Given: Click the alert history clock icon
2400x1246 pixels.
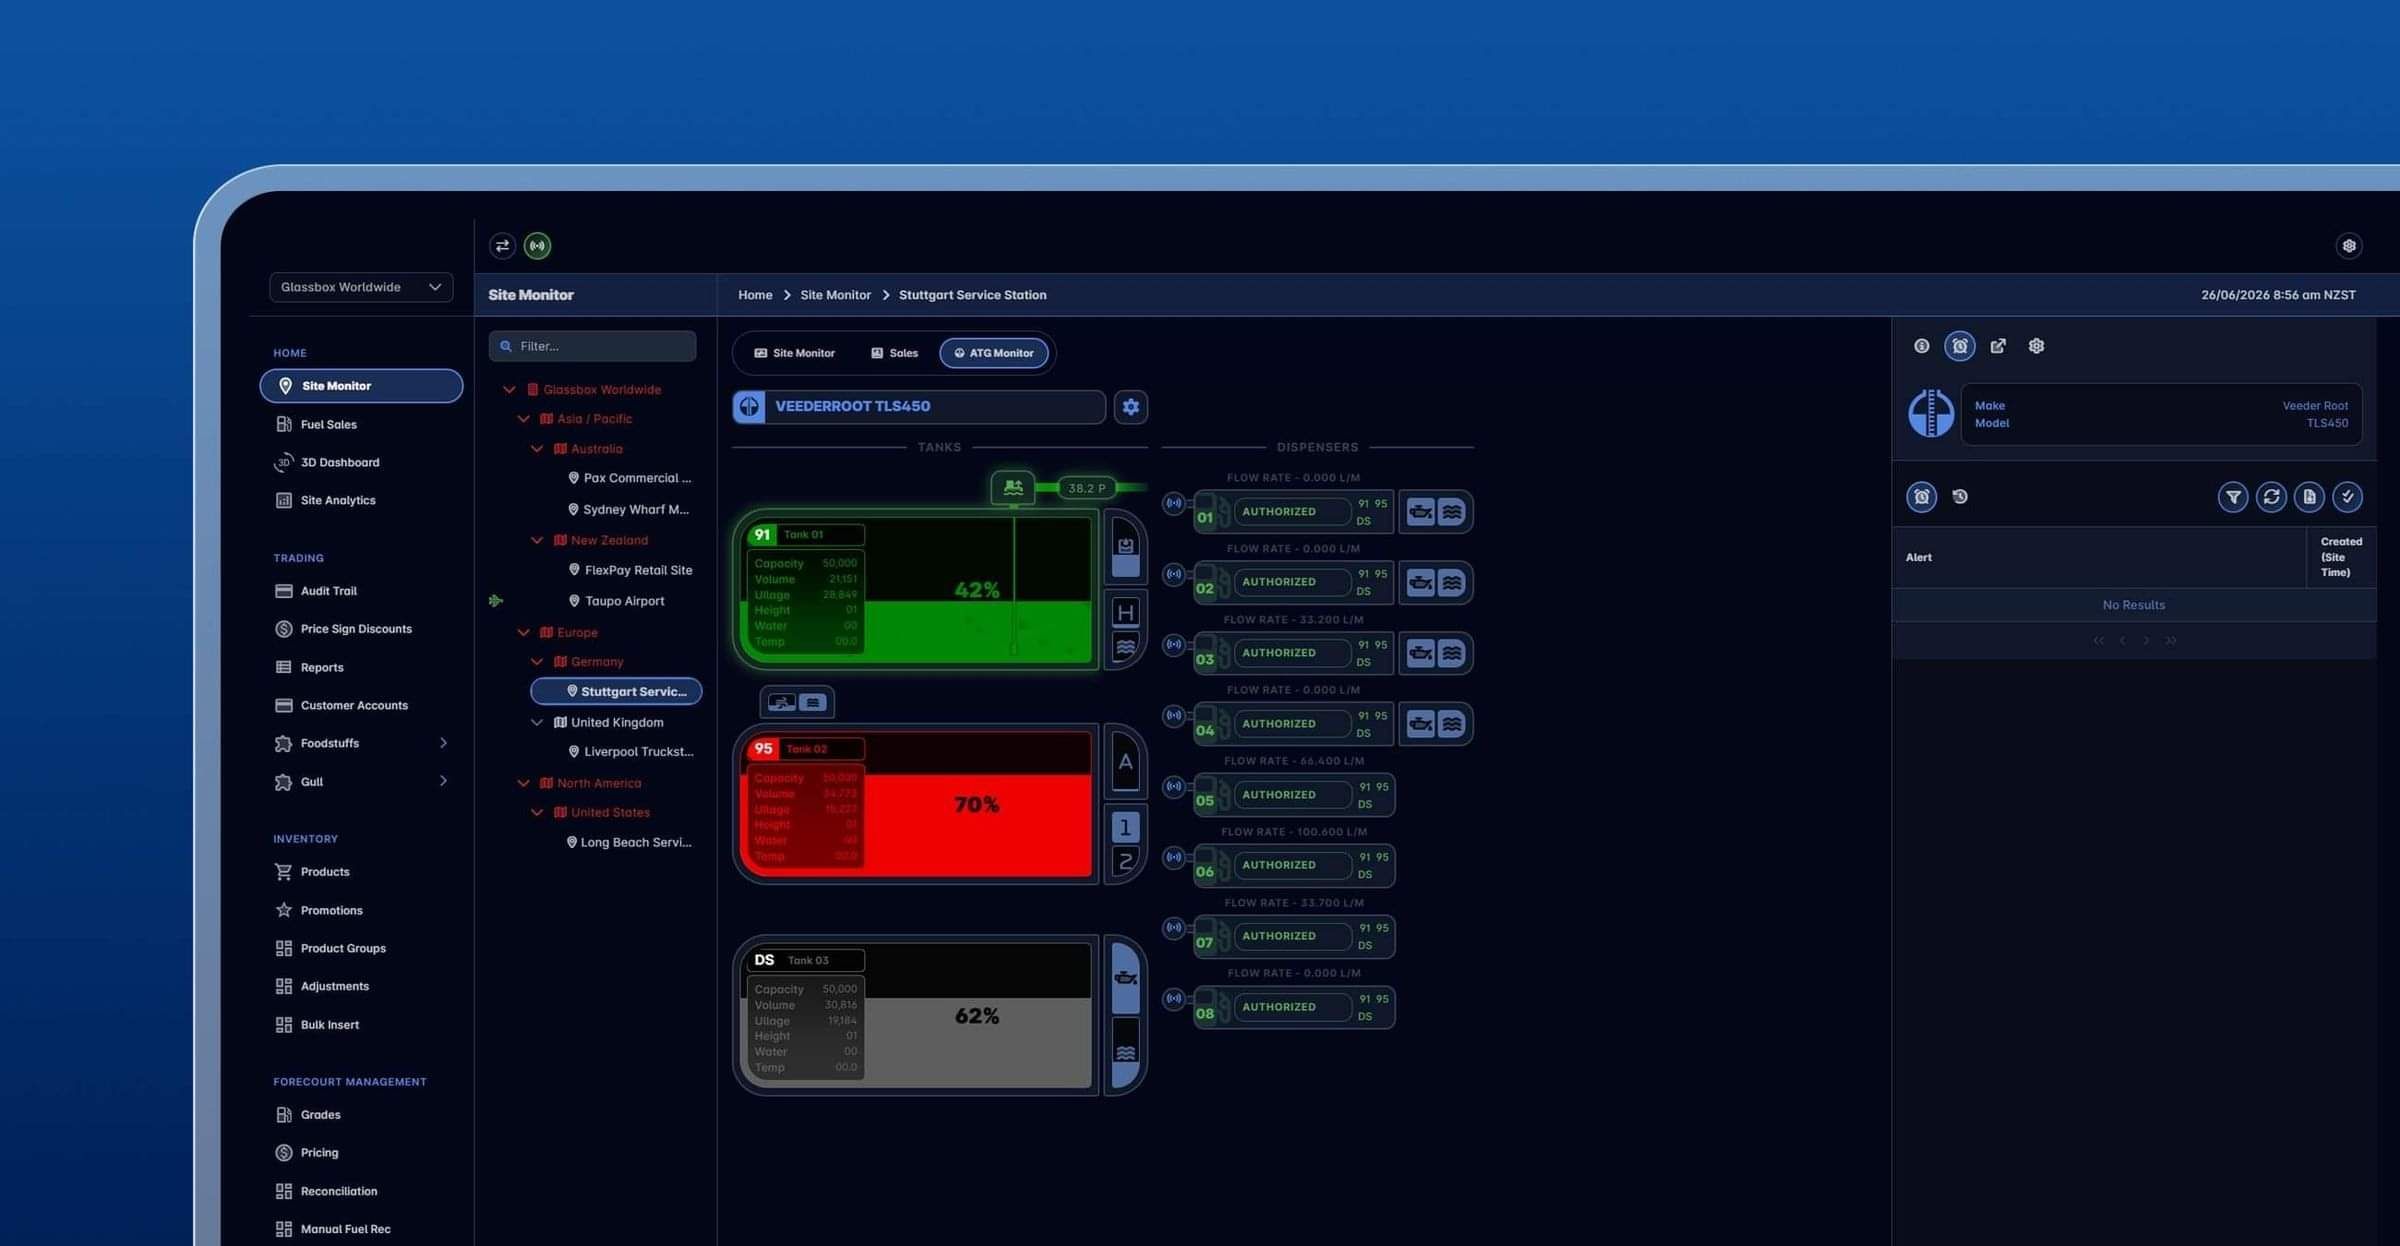Looking at the screenshot, I should pos(1960,497).
